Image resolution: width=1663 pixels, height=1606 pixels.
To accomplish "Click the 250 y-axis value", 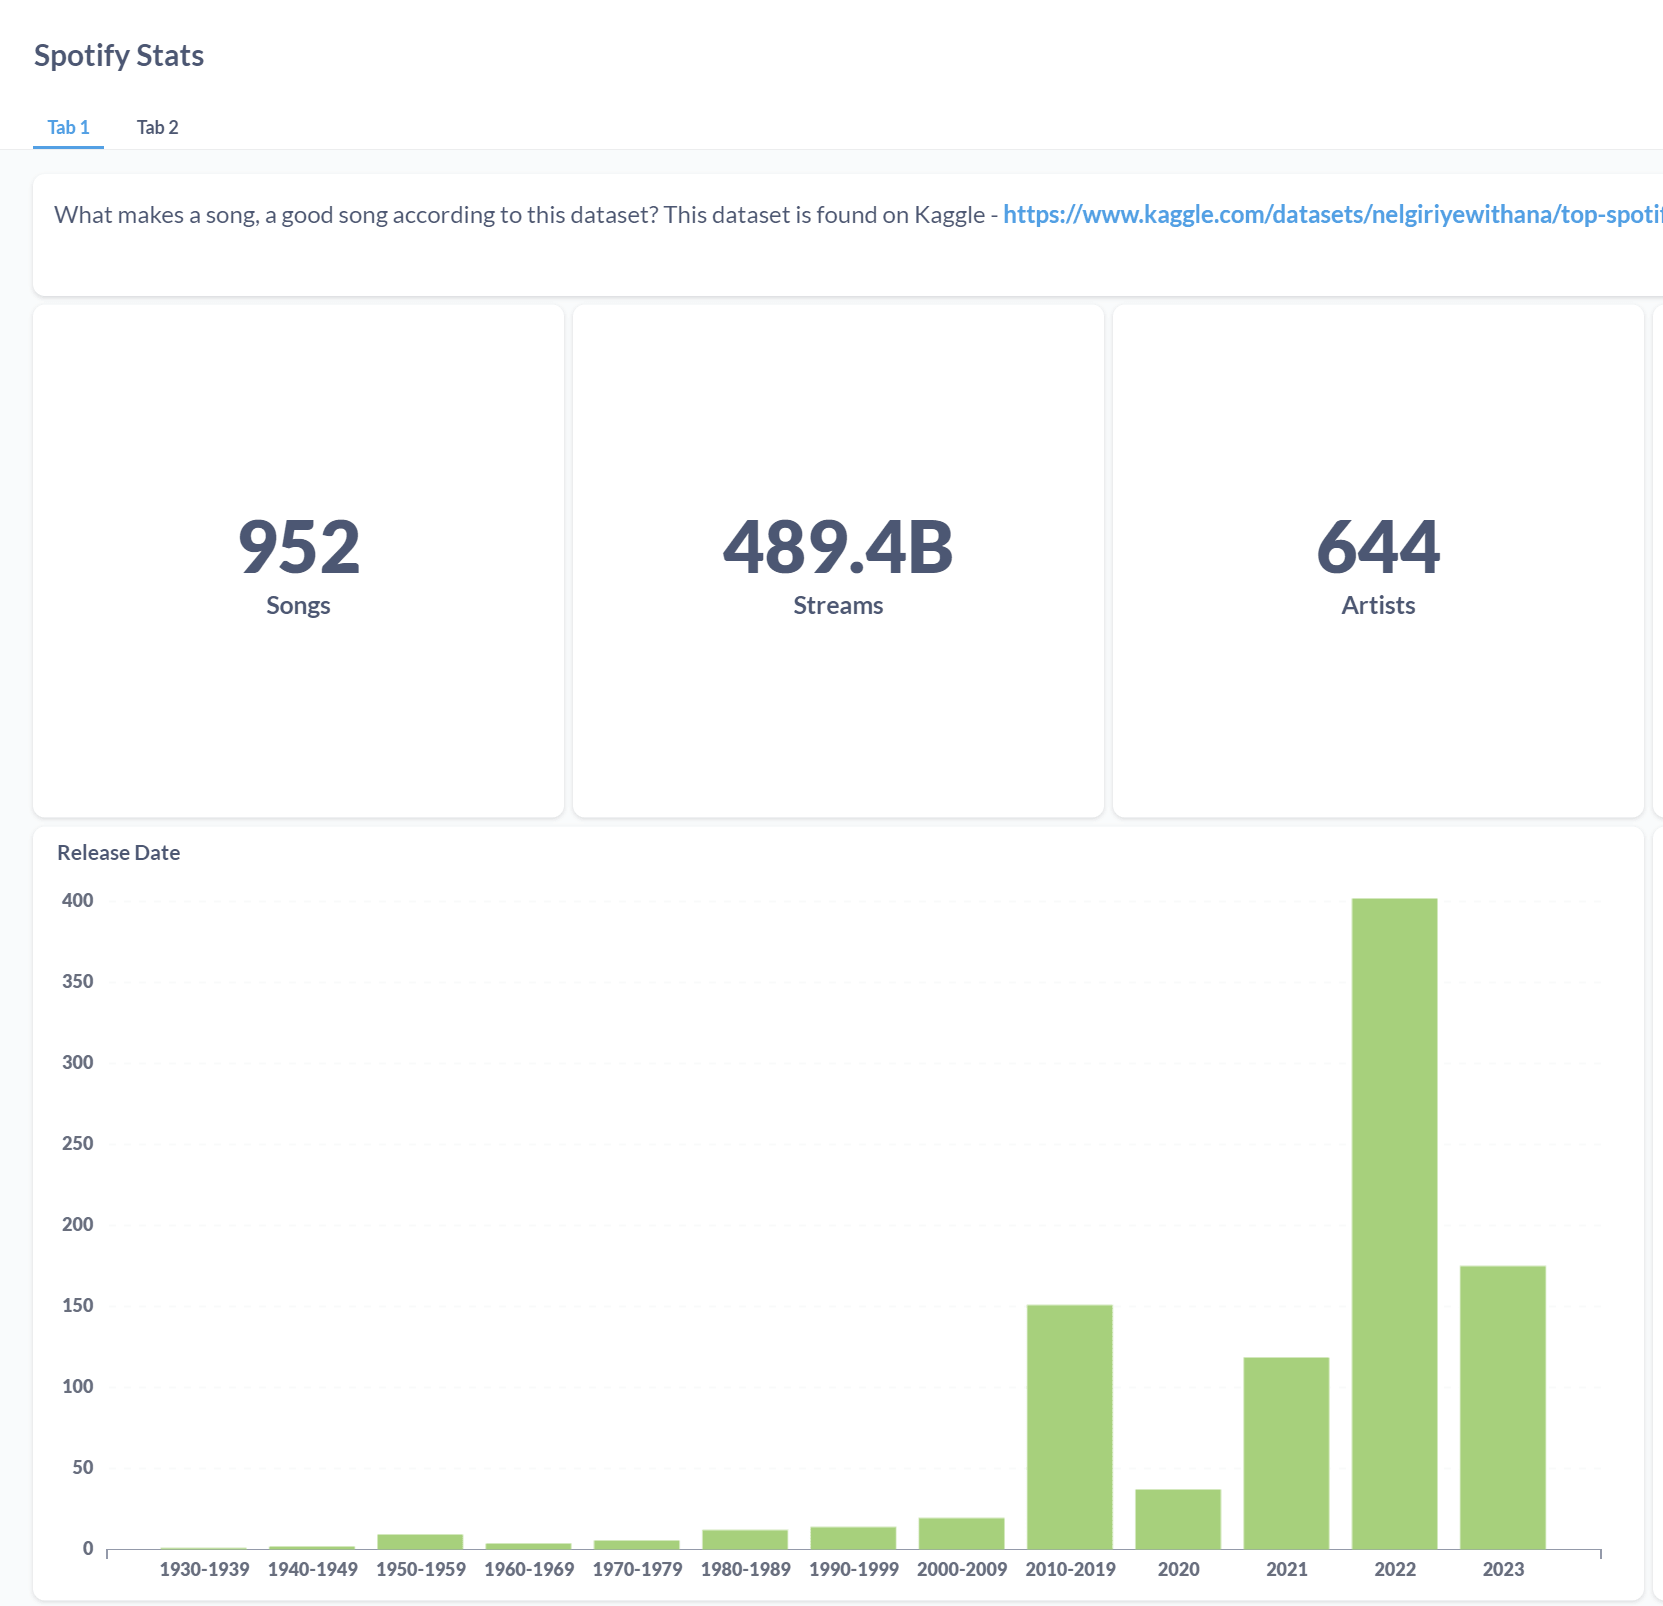I will (77, 1143).
